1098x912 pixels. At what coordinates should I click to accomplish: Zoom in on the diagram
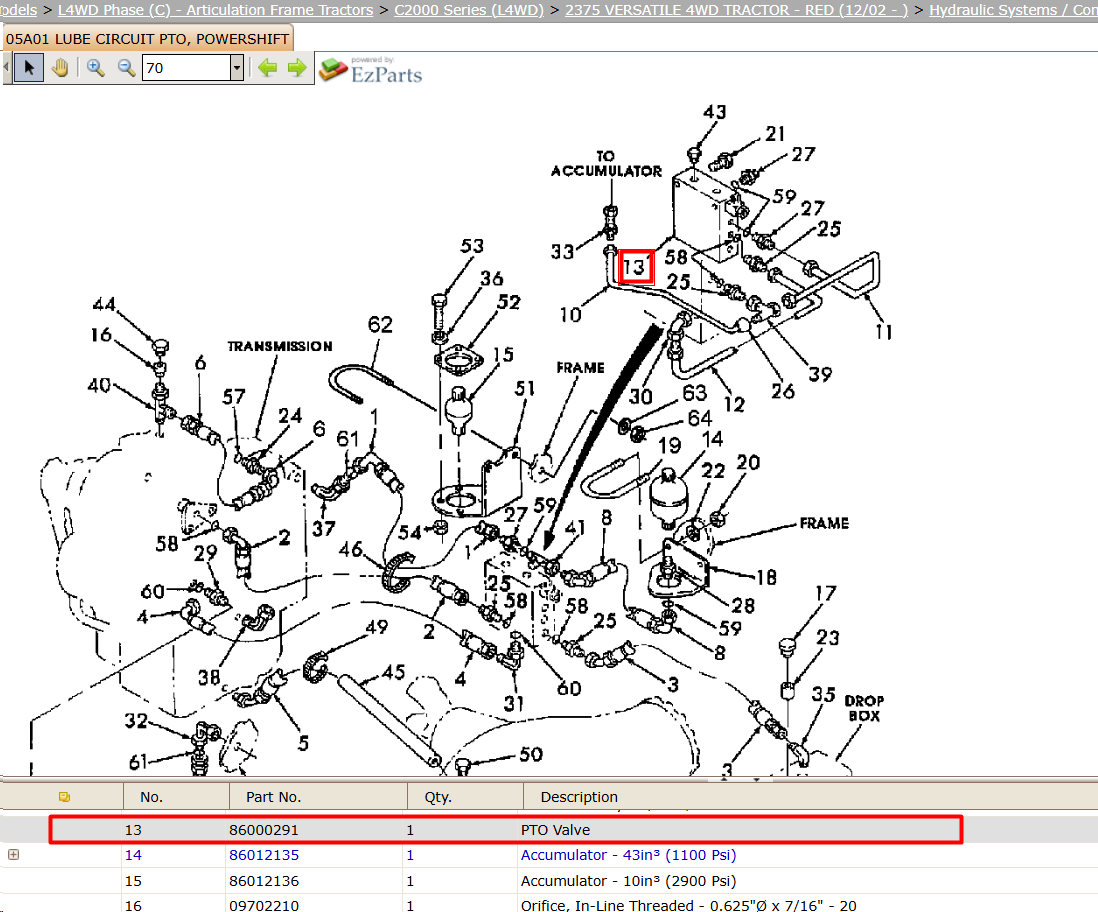(95, 68)
